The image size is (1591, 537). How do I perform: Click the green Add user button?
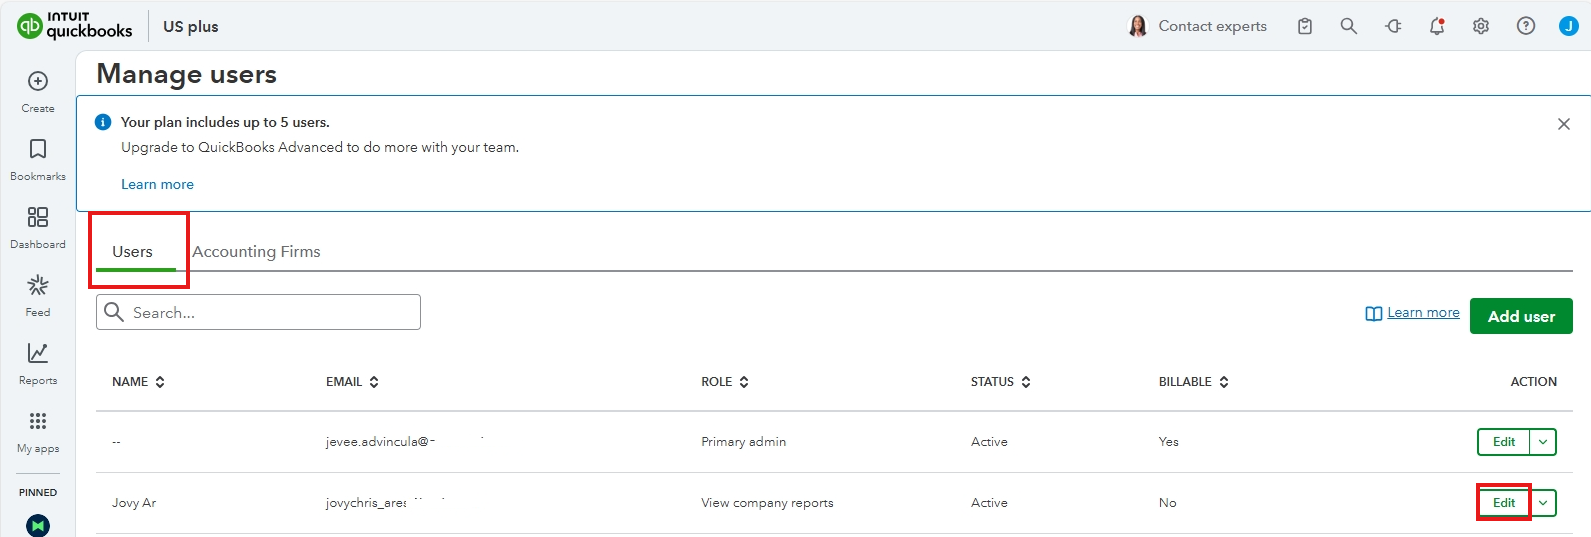point(1520,316)
